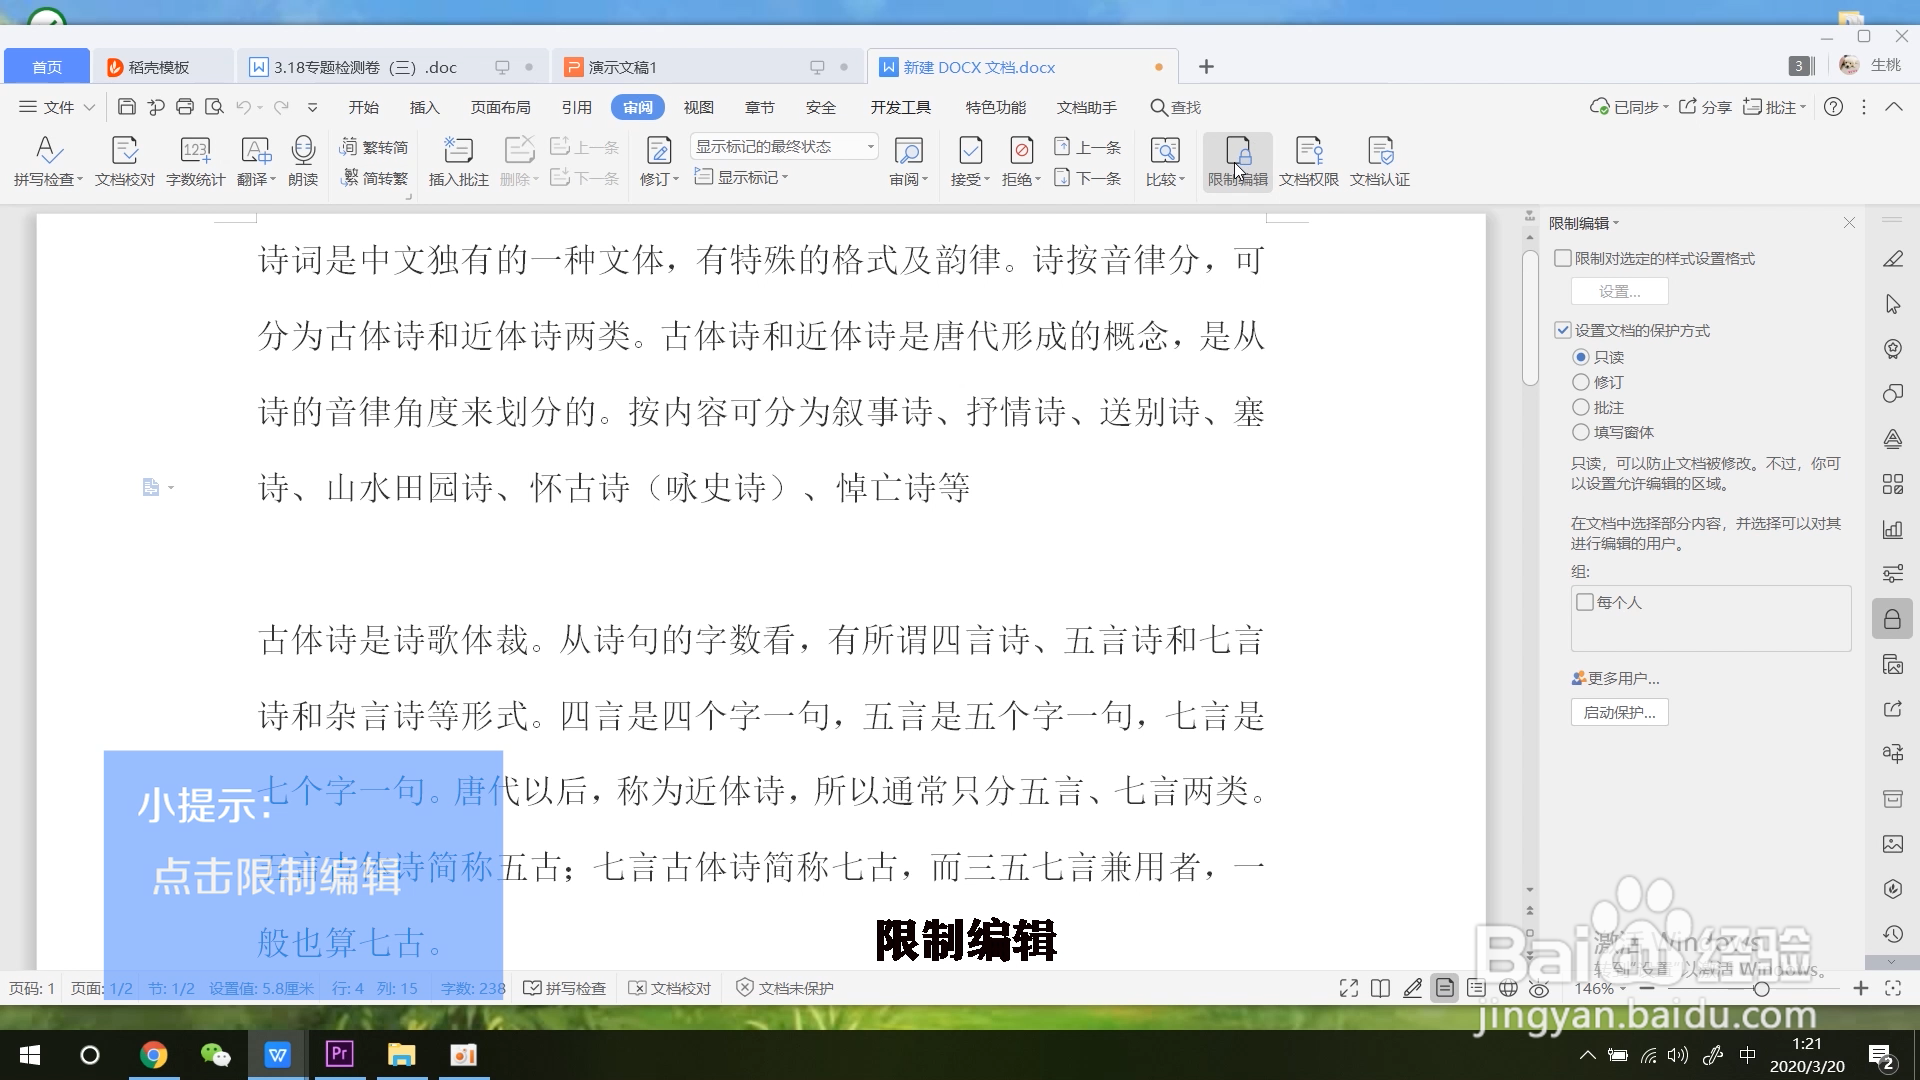Click the pen icon in right sidebar
This screenshot has width=1920, height=1080.
1892,260
